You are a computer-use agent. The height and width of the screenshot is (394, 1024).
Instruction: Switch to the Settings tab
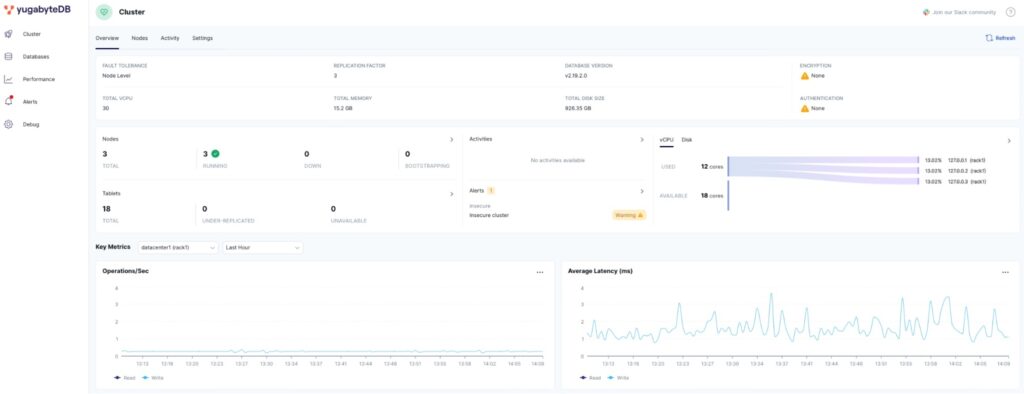(x=202, y=38)
